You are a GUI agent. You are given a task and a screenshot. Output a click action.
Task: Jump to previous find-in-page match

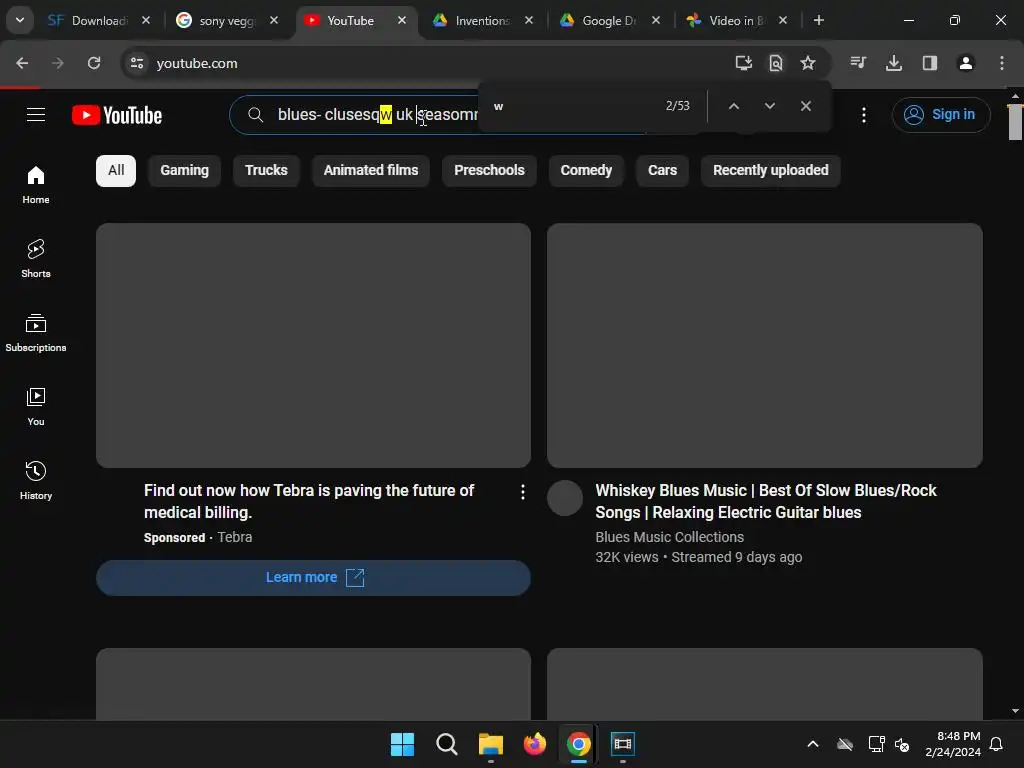pyautogui.click(x=733, y=106)
